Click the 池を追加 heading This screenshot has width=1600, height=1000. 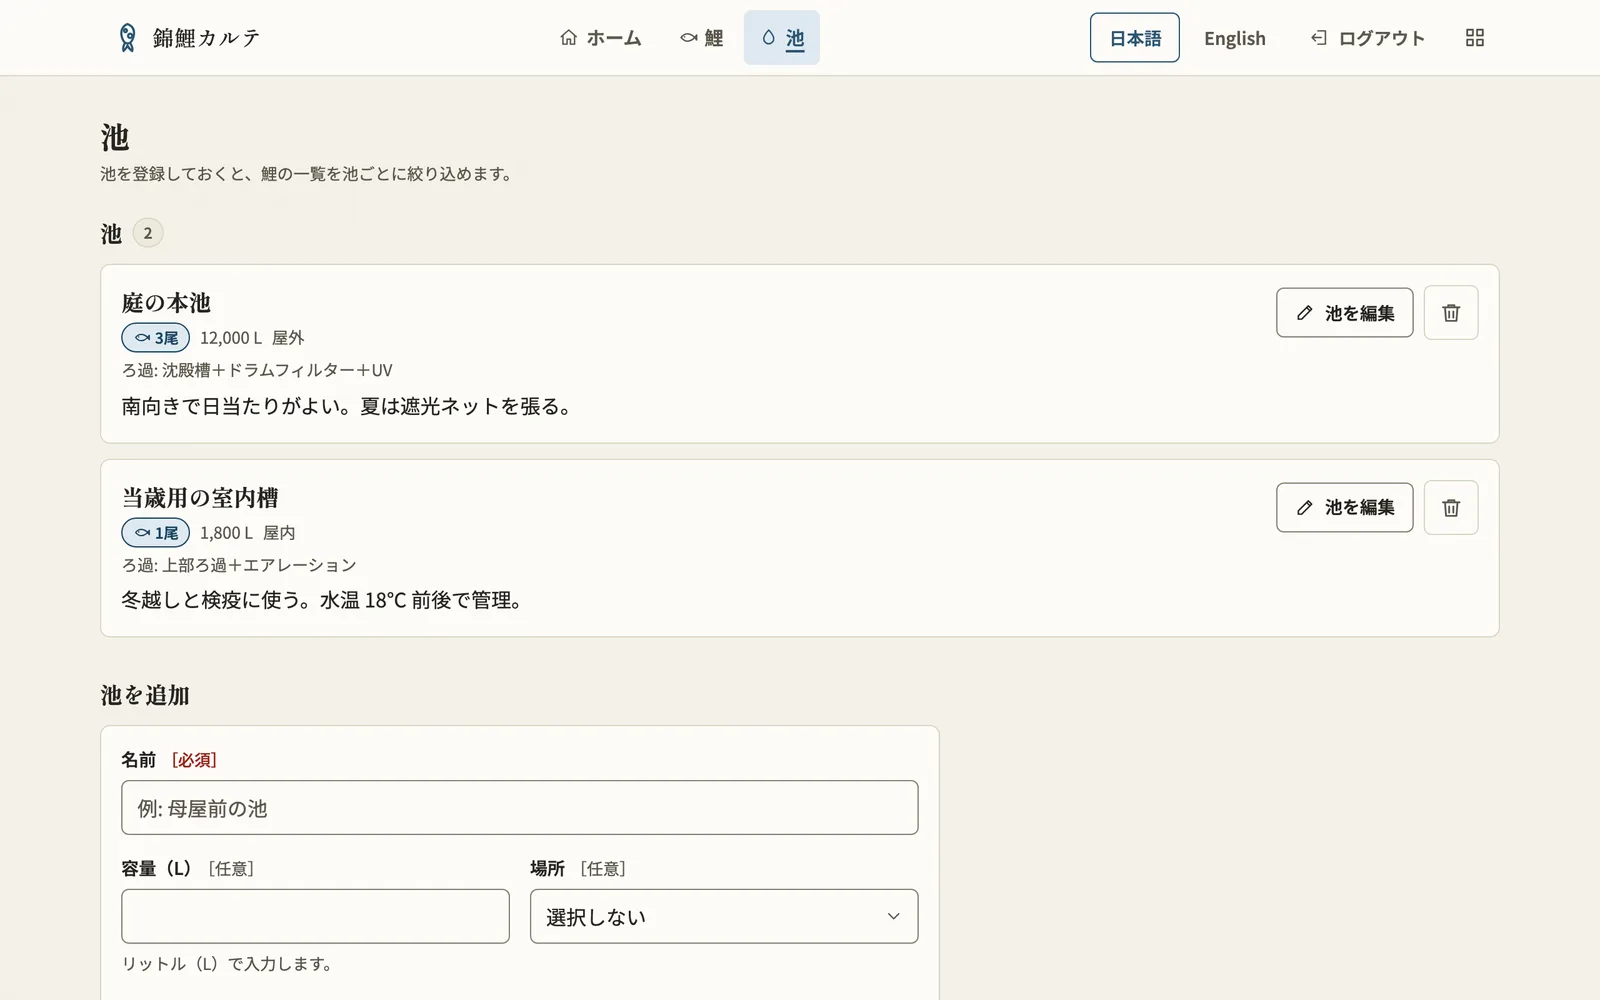(x=145, y=695)
